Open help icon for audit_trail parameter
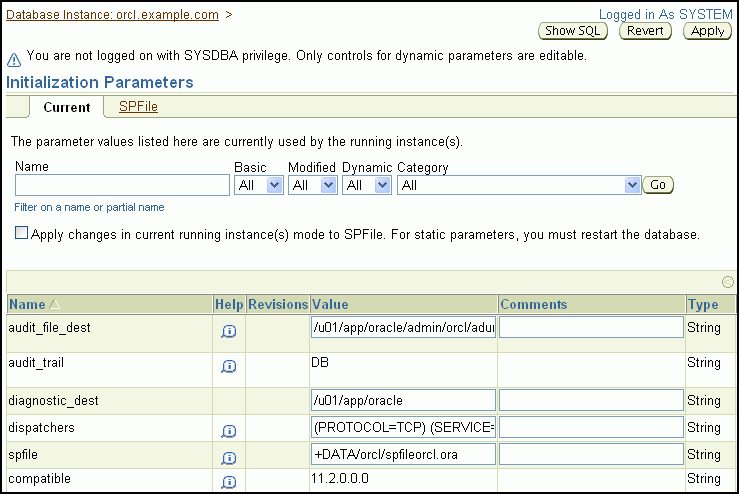Viewport: 739px width, 494px height. [x=228, y=367]
